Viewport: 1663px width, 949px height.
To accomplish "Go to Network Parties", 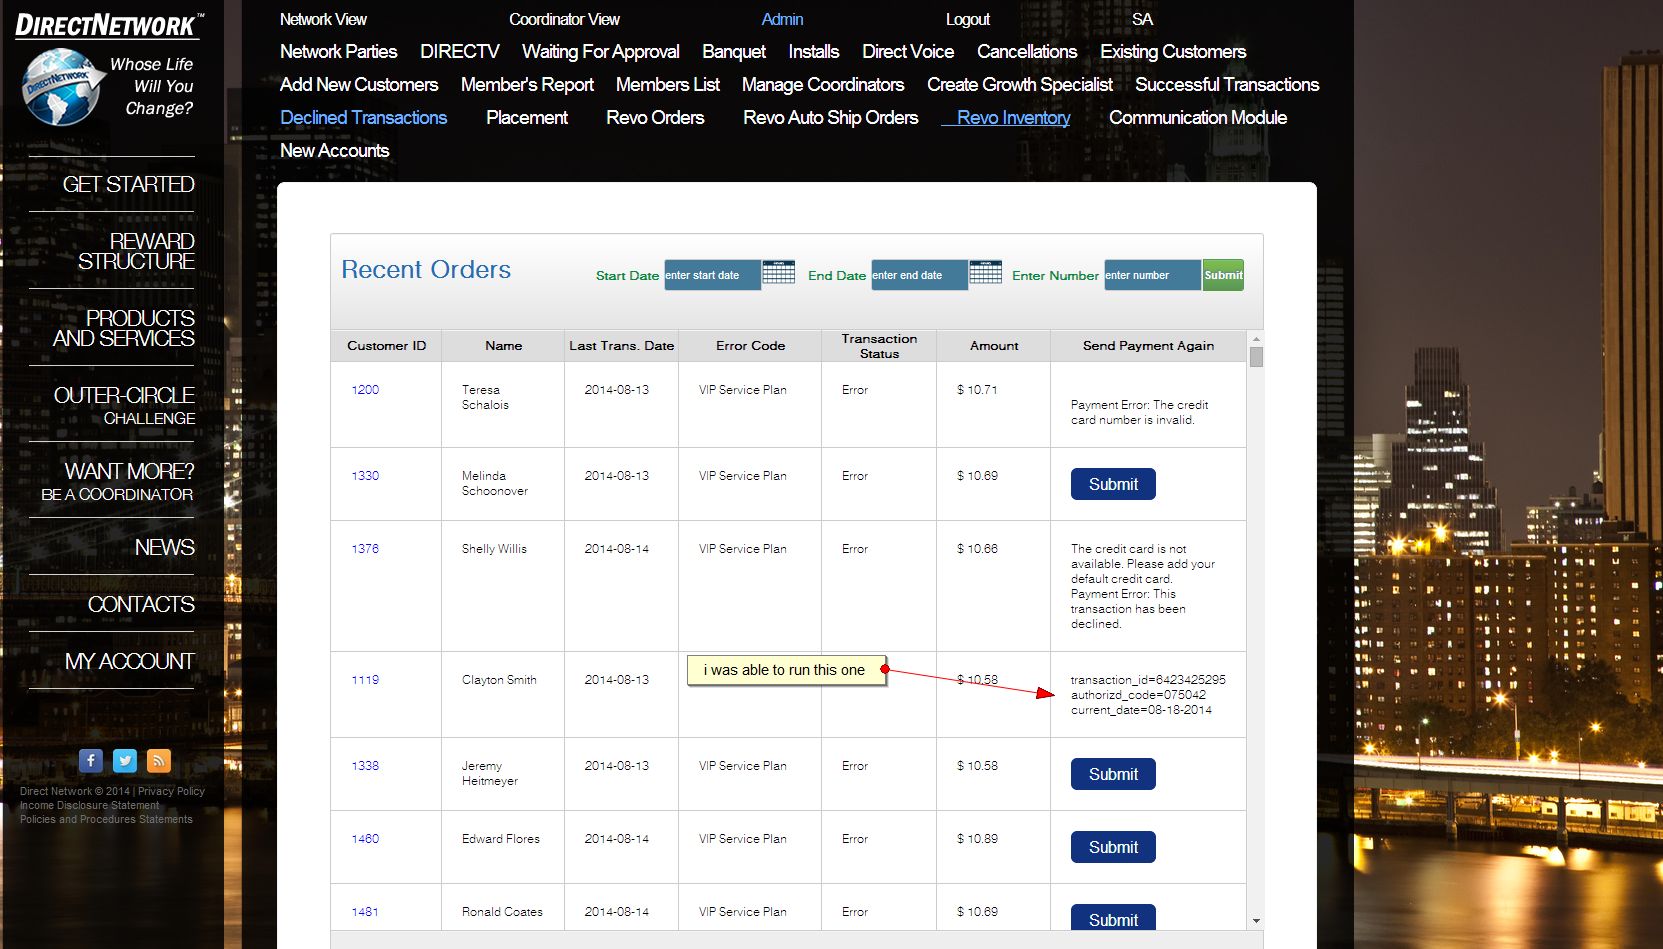I will click(338, 52).
